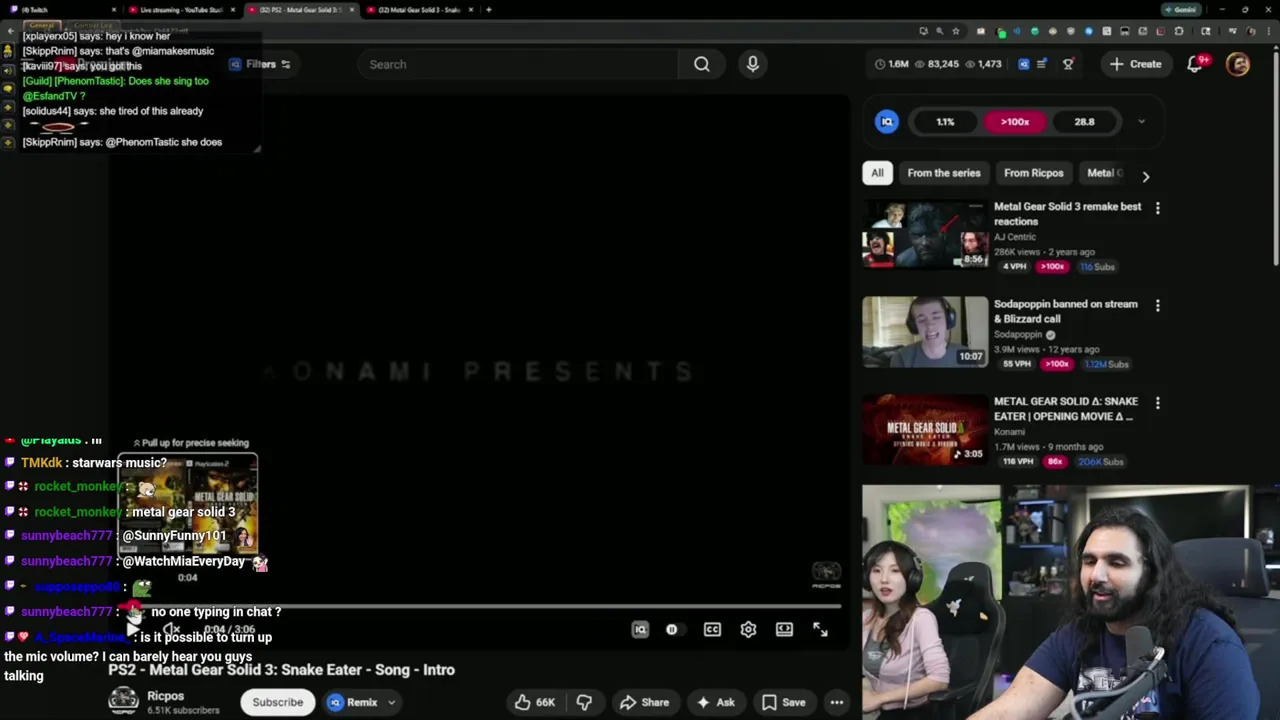Click the round IQ badge above recommendations

887,122
